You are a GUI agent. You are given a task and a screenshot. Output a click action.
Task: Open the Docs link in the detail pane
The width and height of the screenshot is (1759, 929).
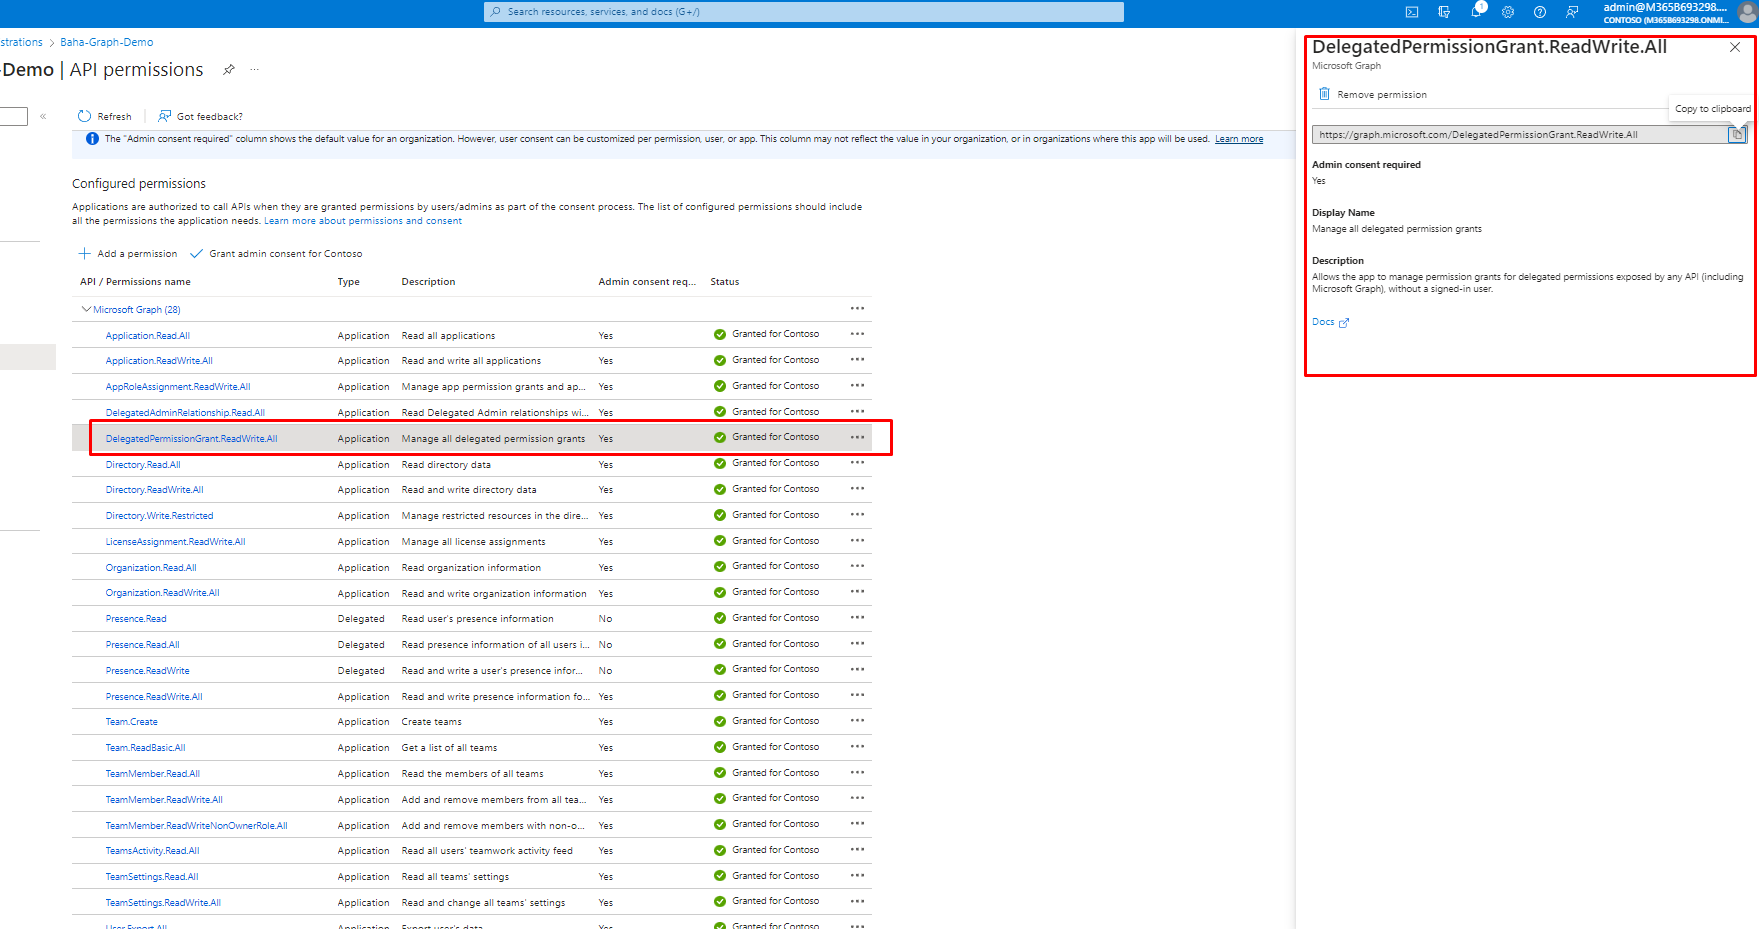pyautogui.click(x=1325, y=321)
